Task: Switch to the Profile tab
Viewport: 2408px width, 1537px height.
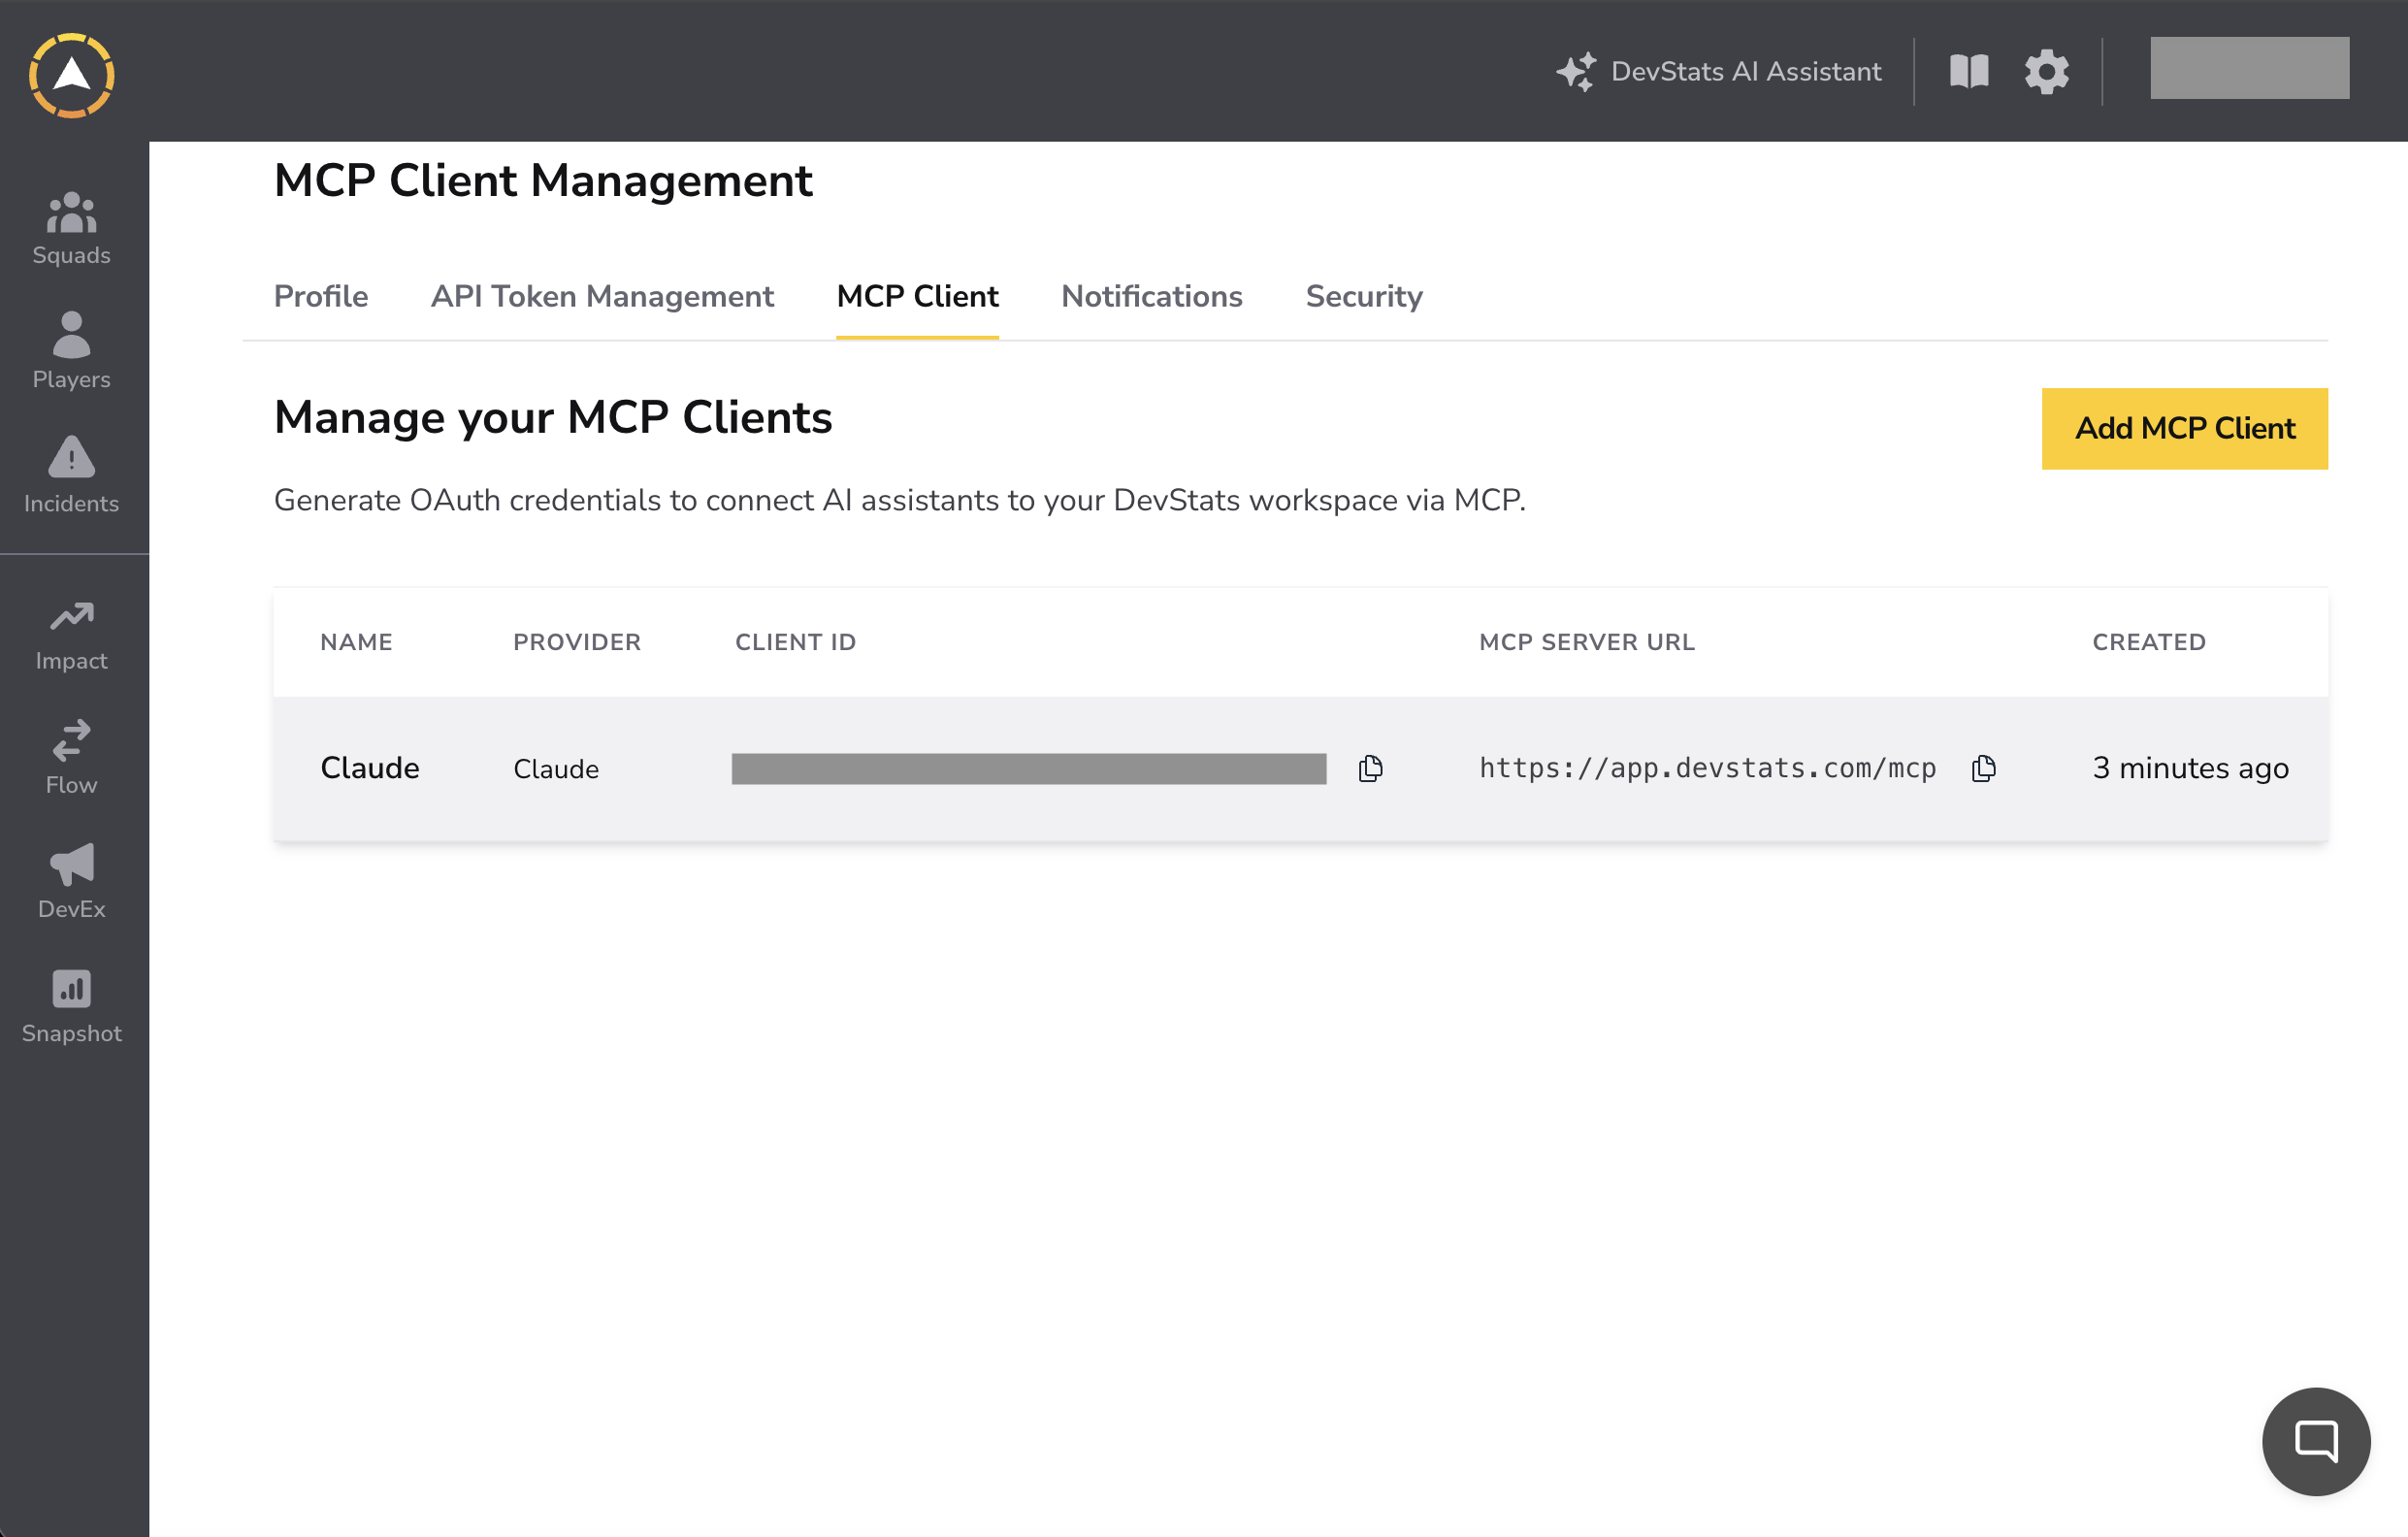Action: [321, 296]
